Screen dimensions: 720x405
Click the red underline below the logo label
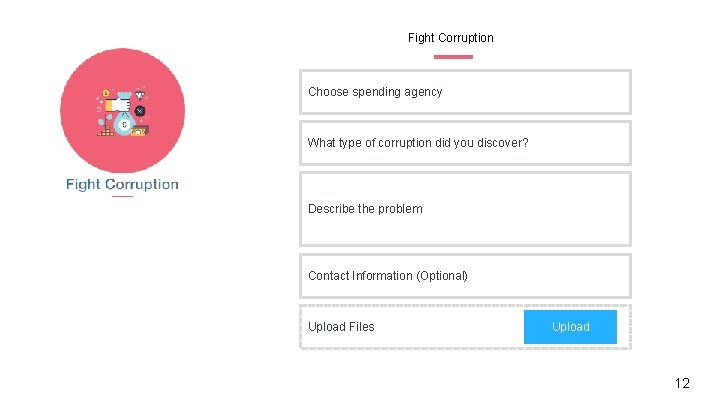point(122,196)
